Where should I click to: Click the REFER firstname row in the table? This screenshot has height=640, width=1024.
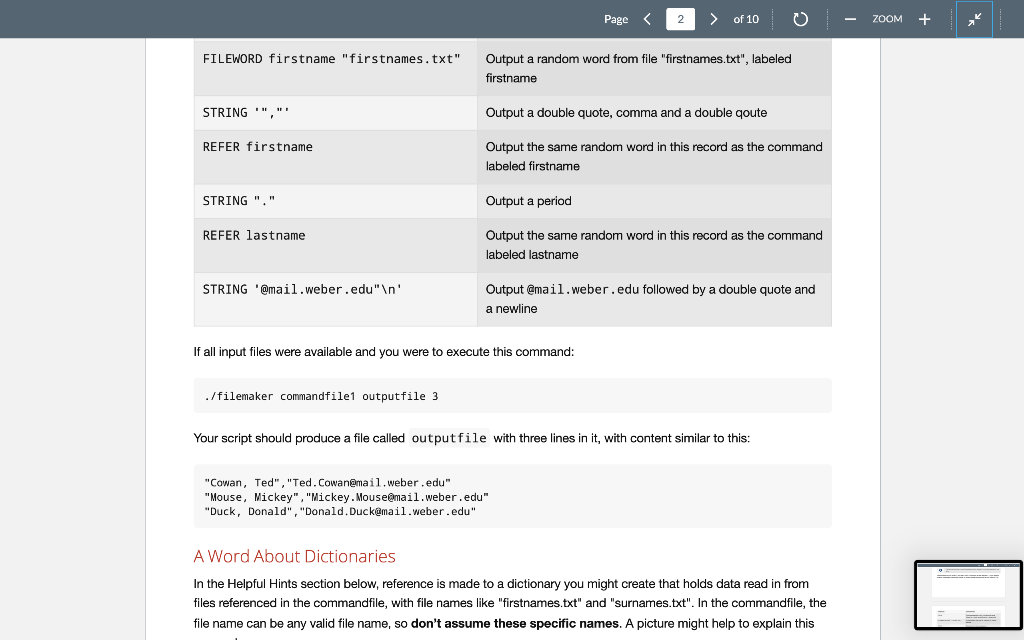point(512,156)
